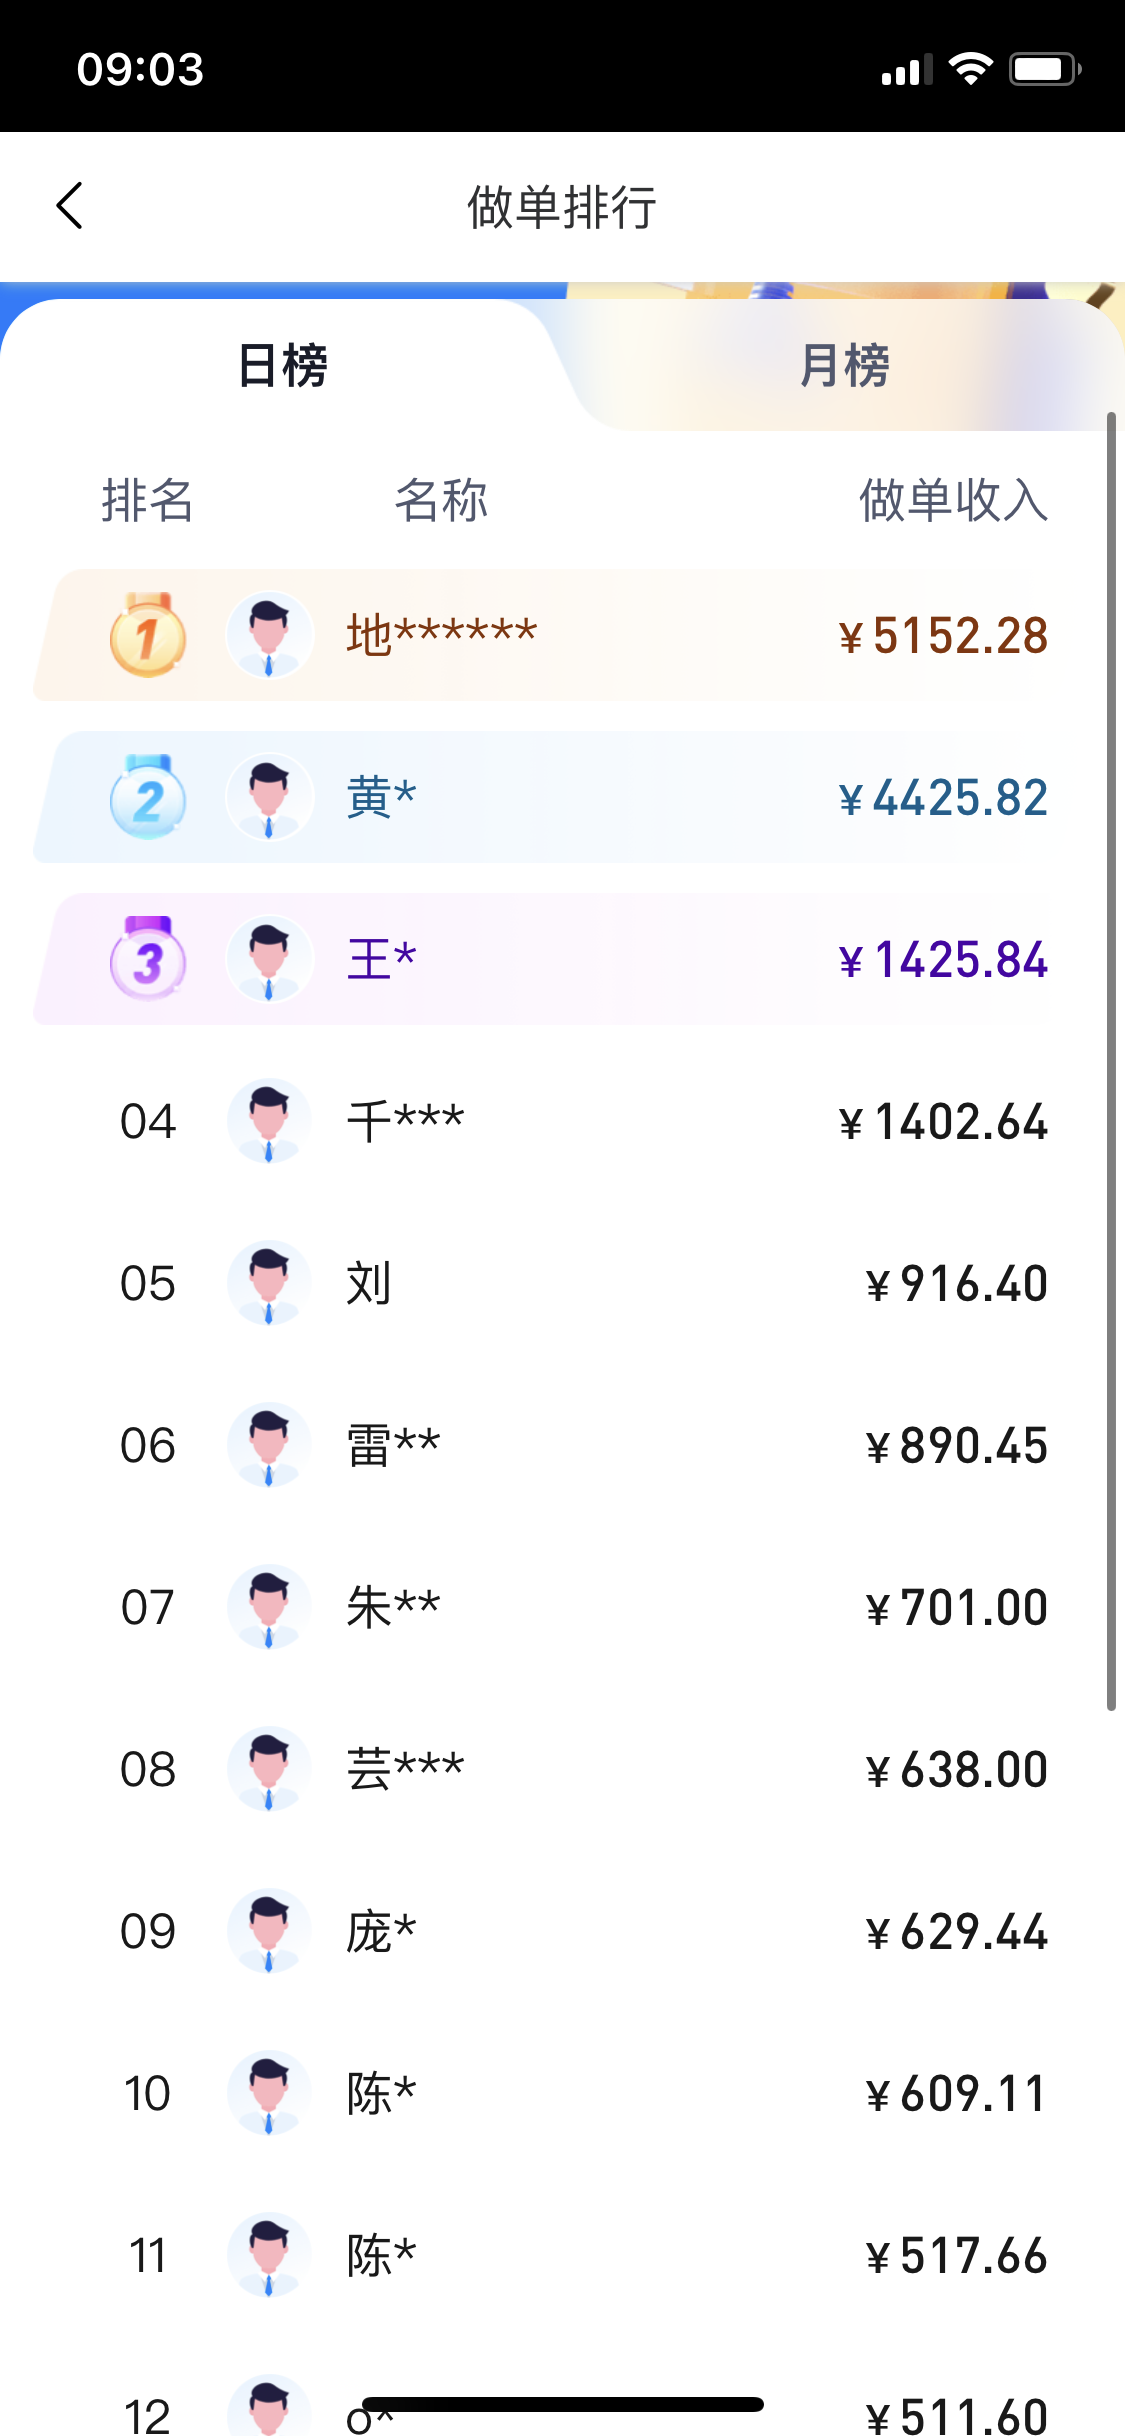Click the ¥609.11 income for rank 10
Viewport: 1125px width, 2436px height.
click(x=956, y=2094)
